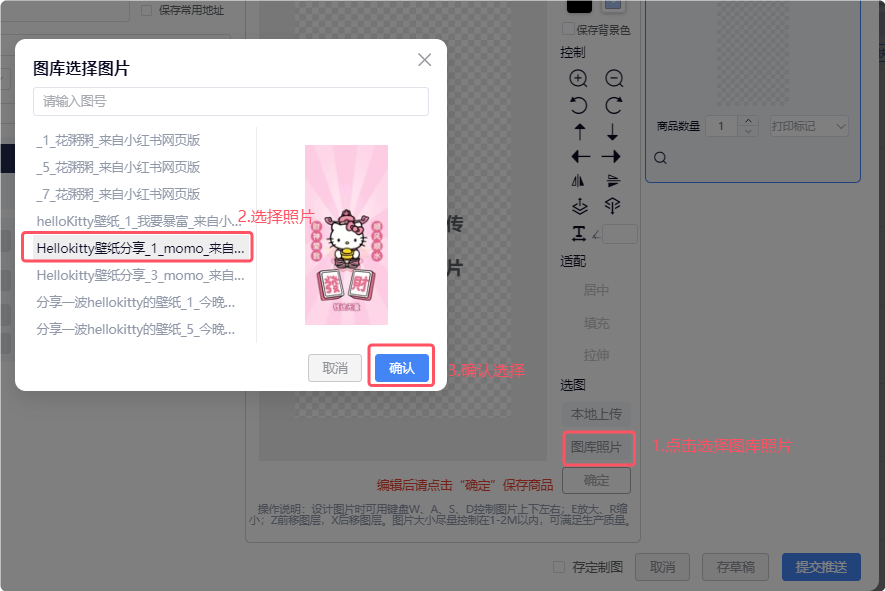Select Hellokitty壁纸分享_1_momo item
The image size is (885, 591).
[139, 248]
